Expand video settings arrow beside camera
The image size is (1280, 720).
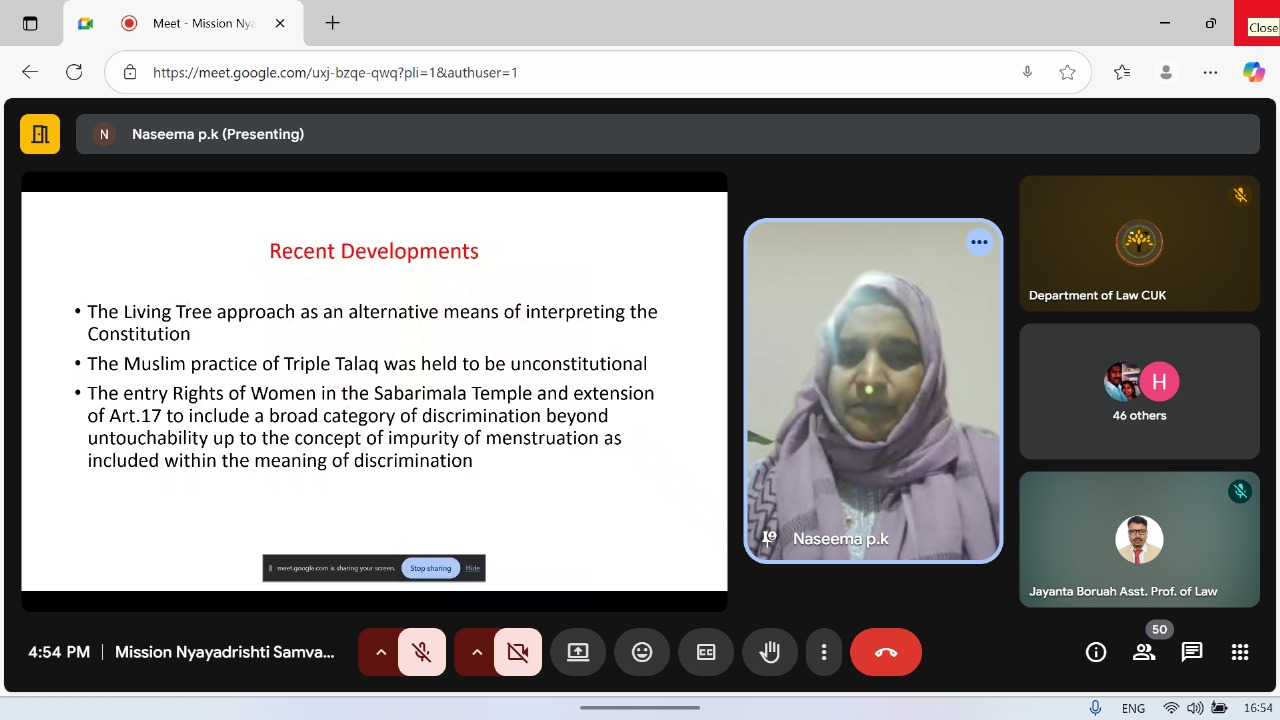477,652
